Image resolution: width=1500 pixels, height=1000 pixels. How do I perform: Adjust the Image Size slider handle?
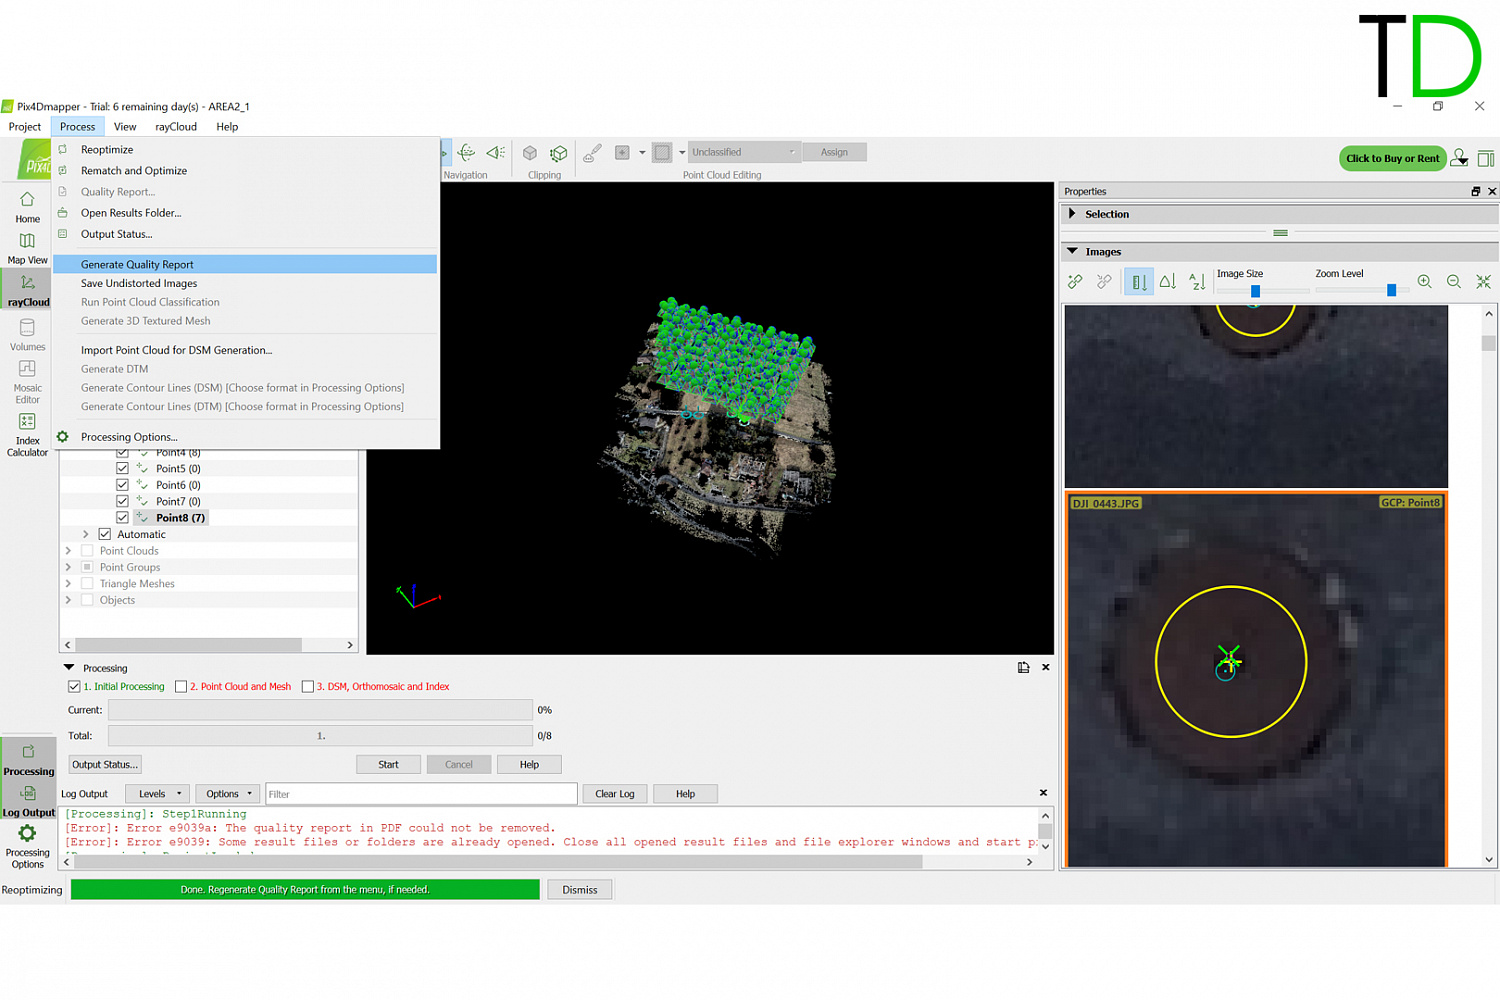click(x=1255, y=291)
